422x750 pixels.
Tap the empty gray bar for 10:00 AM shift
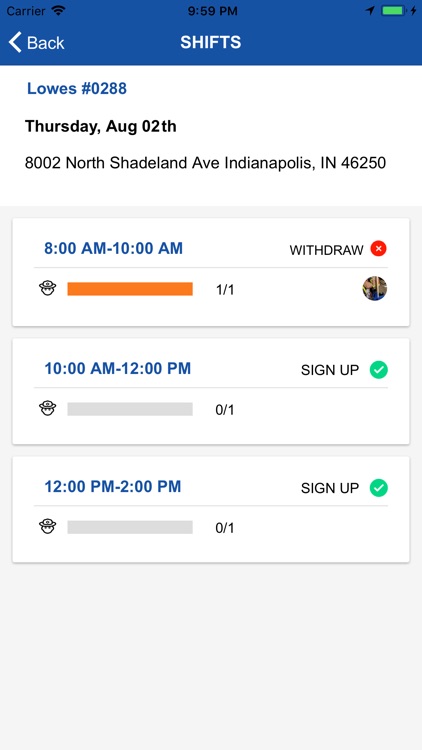point(130,409)
